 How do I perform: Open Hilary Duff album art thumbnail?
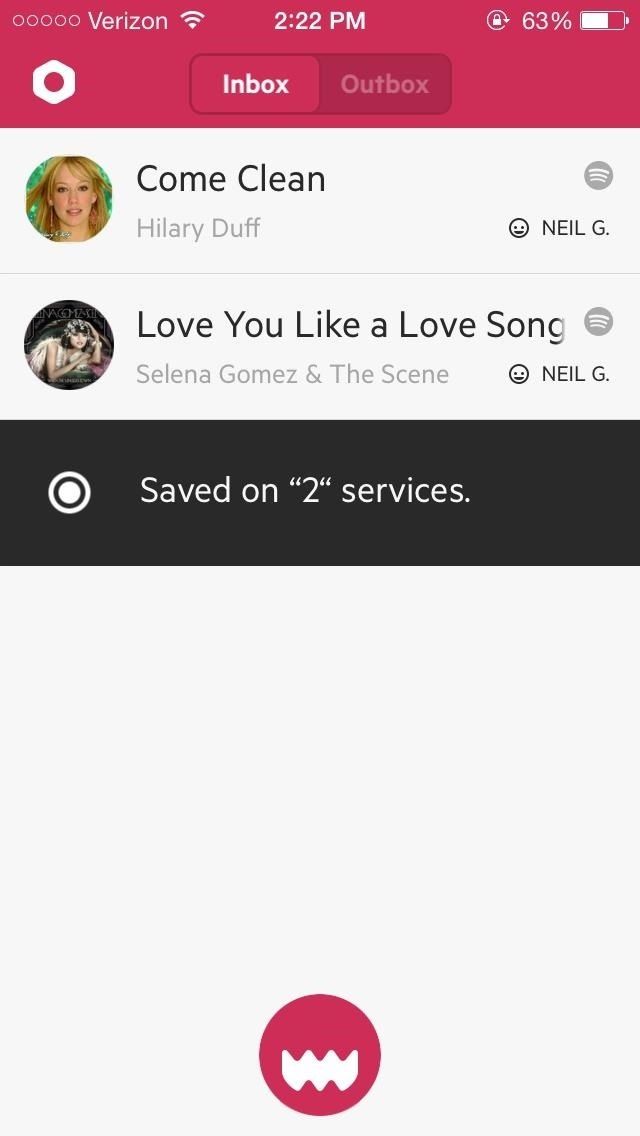(69, 199)
